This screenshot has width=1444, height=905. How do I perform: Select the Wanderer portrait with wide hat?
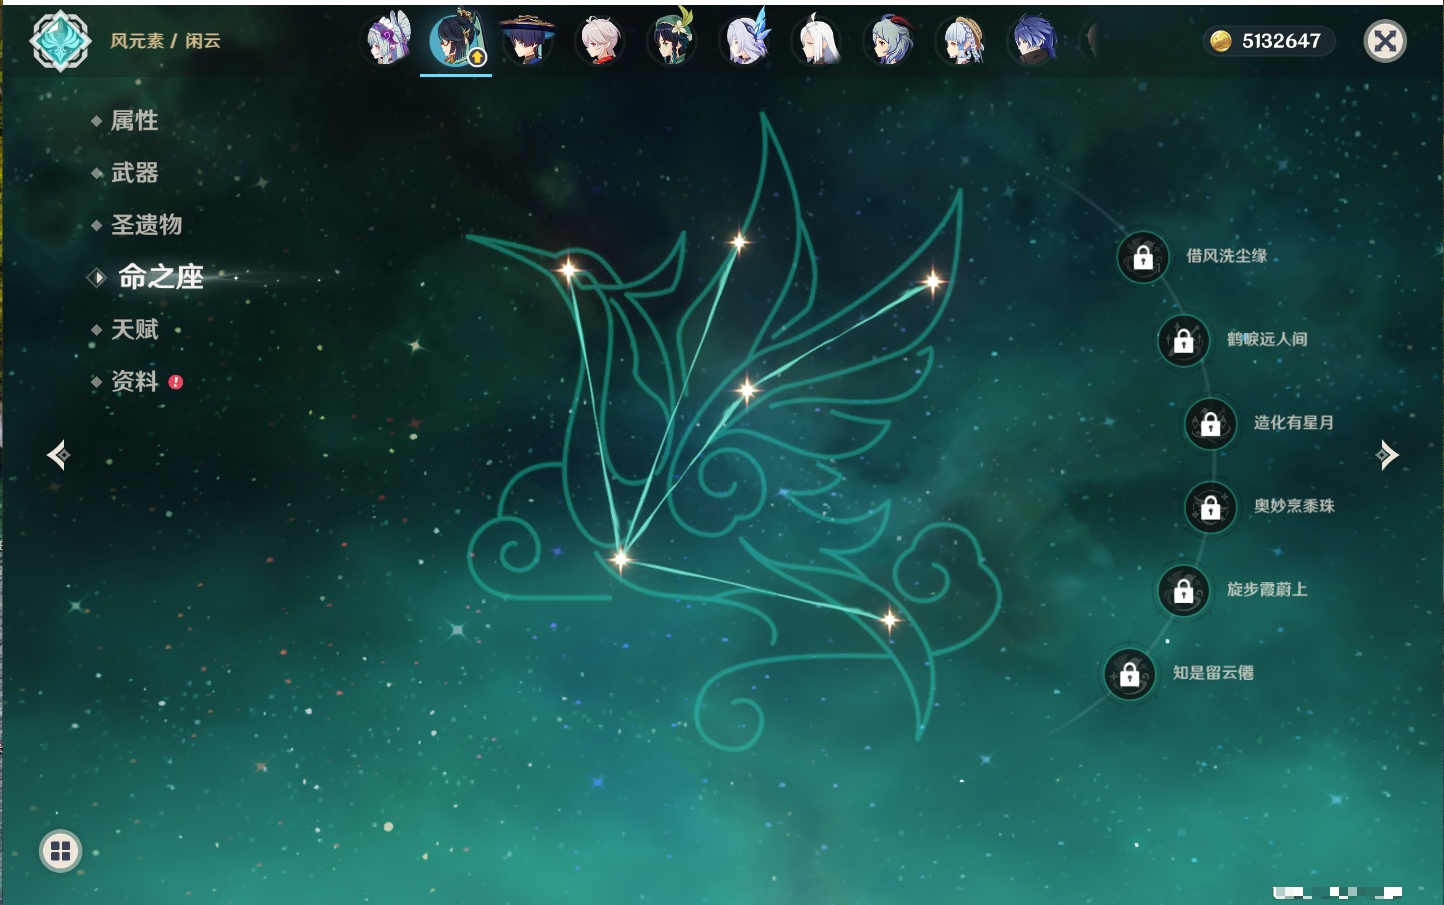click(x=527, y=41)
